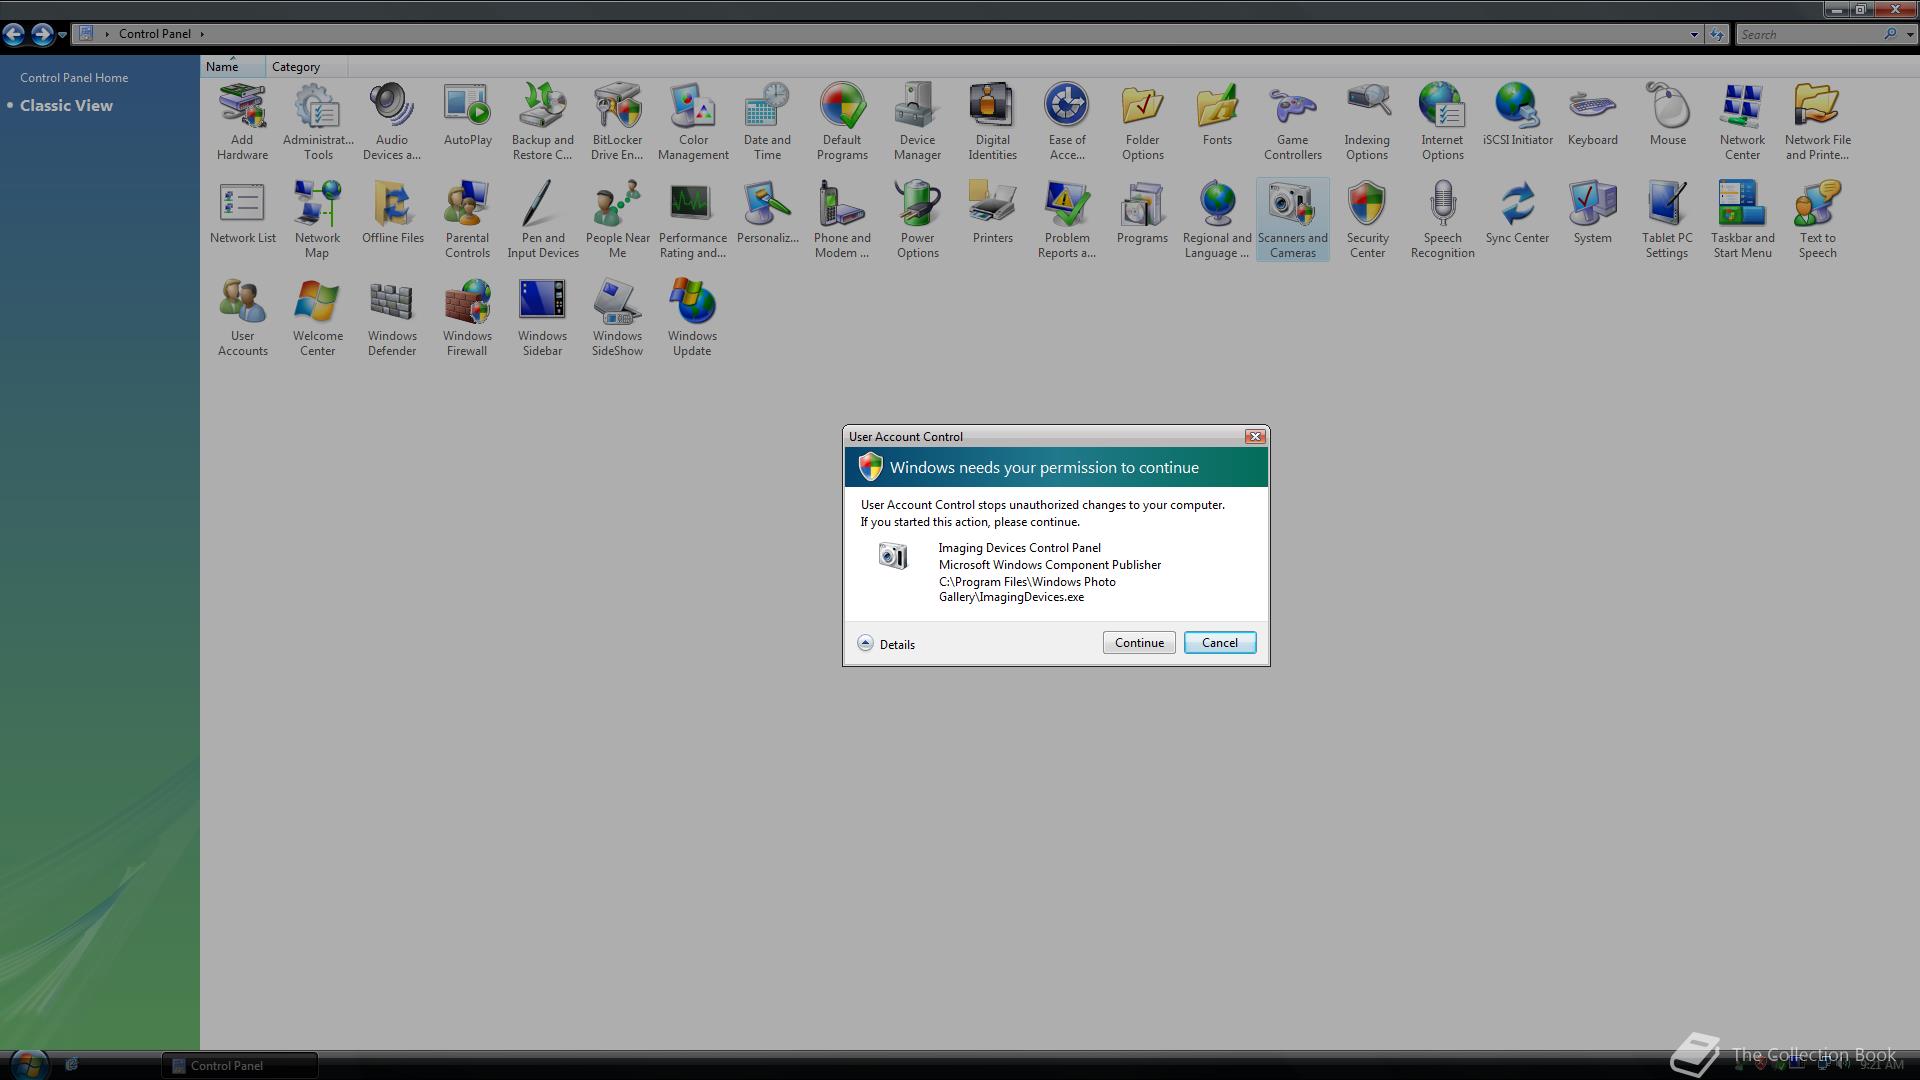Open the Sync Center icon
The image size is (1920, 1080).
1517,212
